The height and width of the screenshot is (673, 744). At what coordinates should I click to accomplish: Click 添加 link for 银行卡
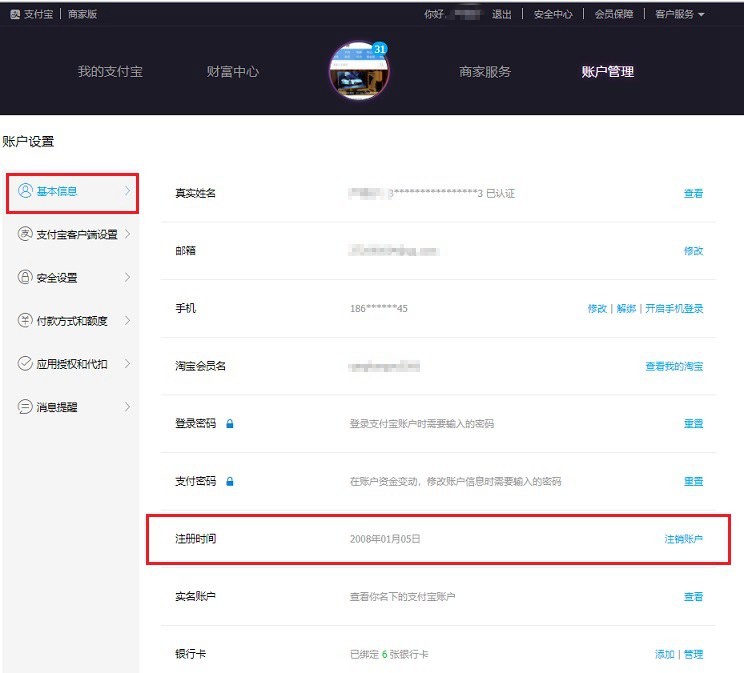click(x=664, y=654)
